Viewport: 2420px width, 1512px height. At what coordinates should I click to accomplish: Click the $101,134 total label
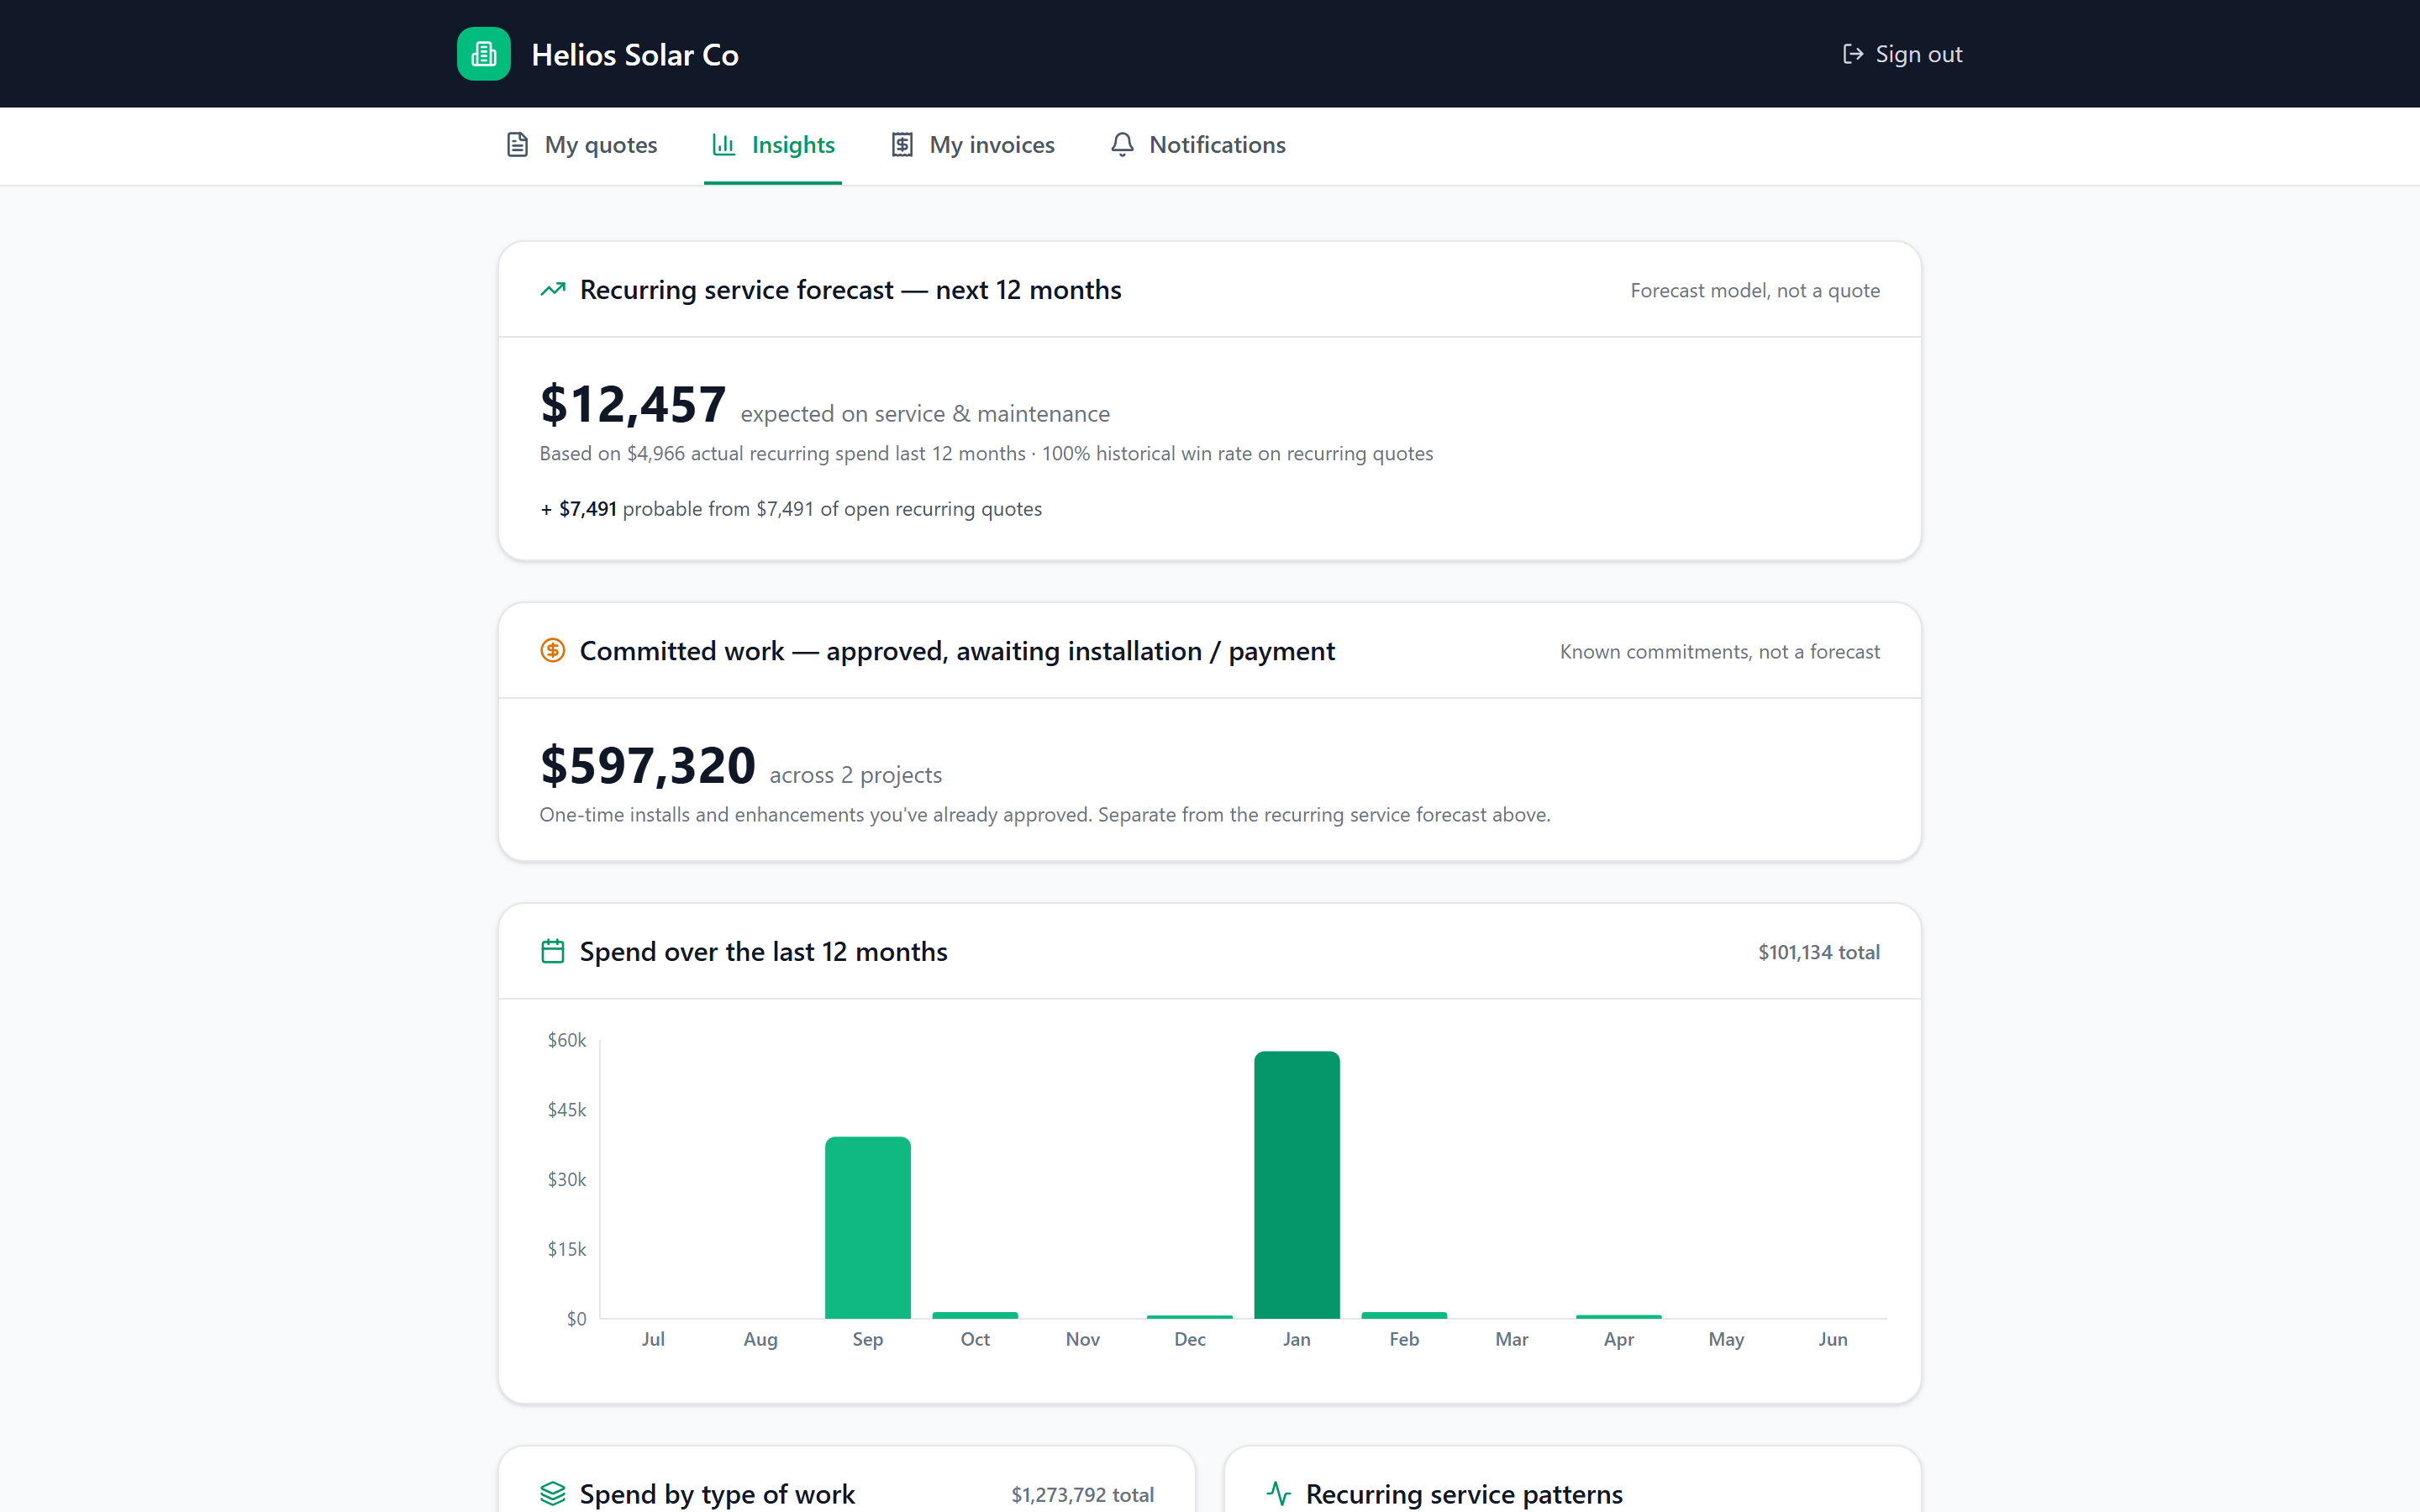tap(1819, 952)
